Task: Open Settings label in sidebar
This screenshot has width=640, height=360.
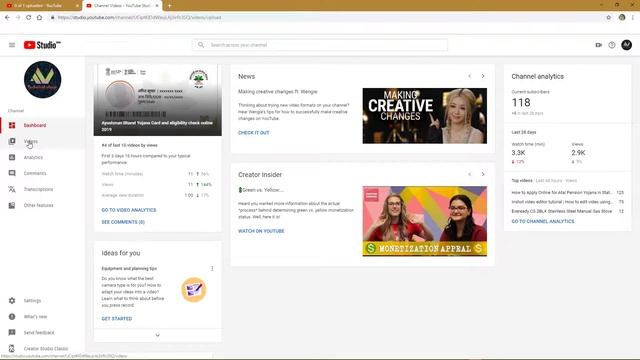Action: (32, 300)
